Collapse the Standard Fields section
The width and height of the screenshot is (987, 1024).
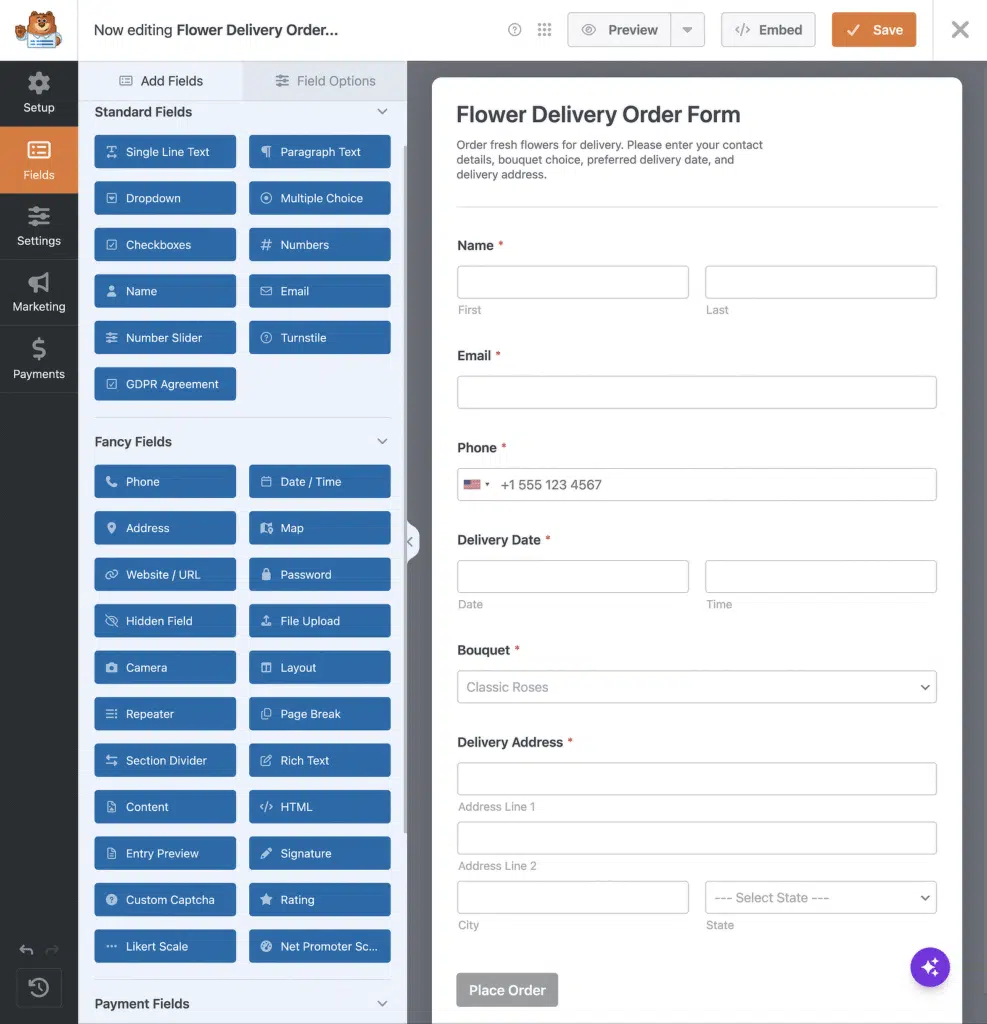click(382, 112)
